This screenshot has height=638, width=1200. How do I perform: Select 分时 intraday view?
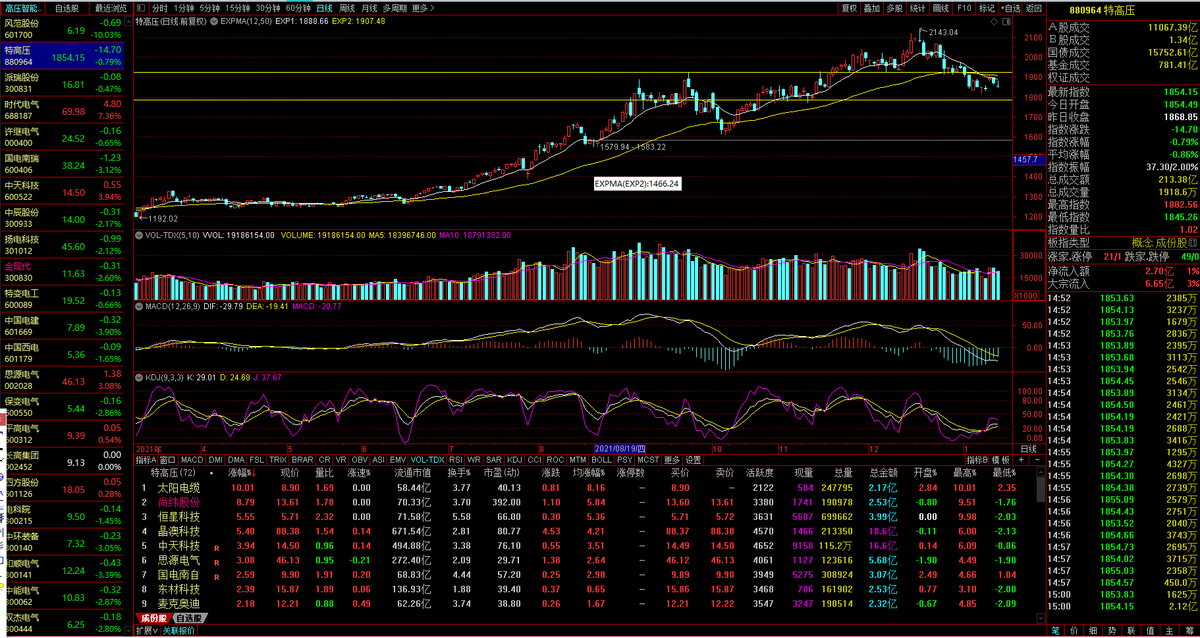[160, 7]
